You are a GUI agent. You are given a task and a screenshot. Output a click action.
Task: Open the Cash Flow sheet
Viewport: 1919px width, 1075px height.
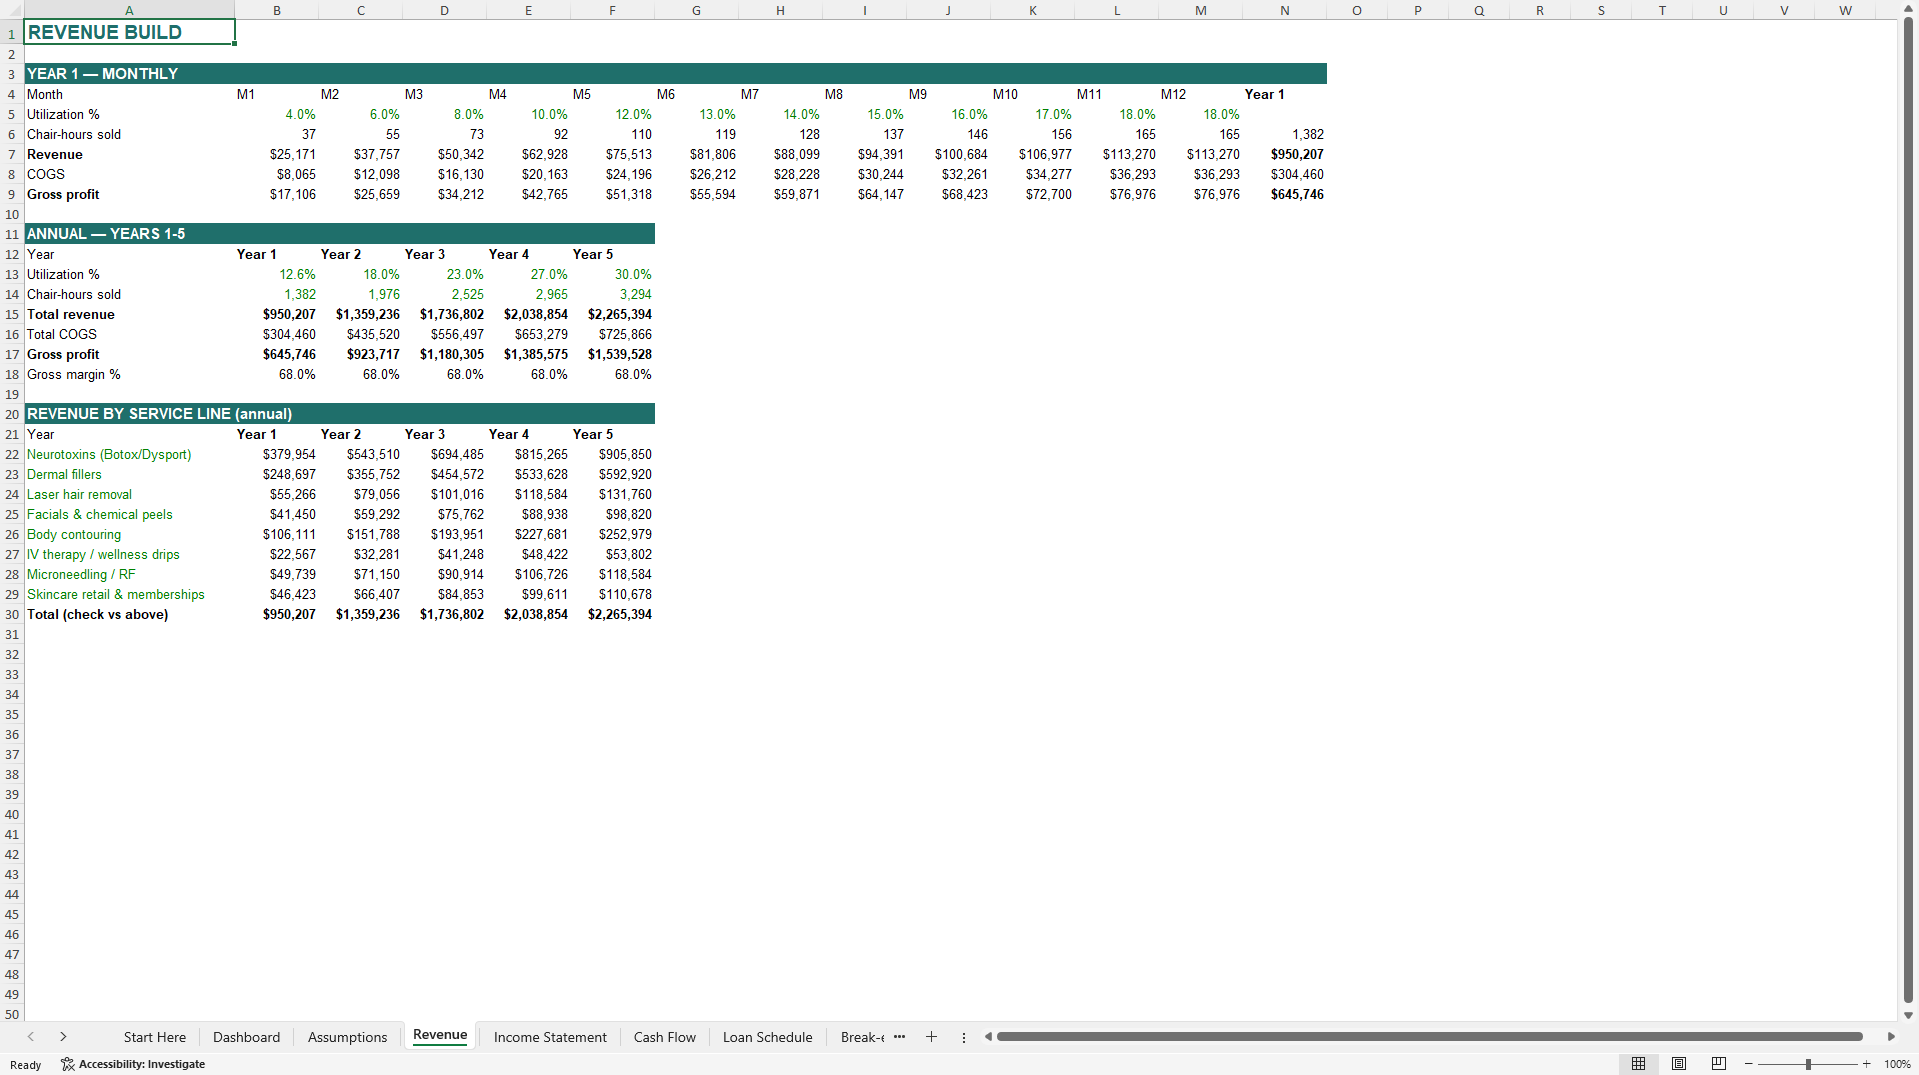point(665,1037)
